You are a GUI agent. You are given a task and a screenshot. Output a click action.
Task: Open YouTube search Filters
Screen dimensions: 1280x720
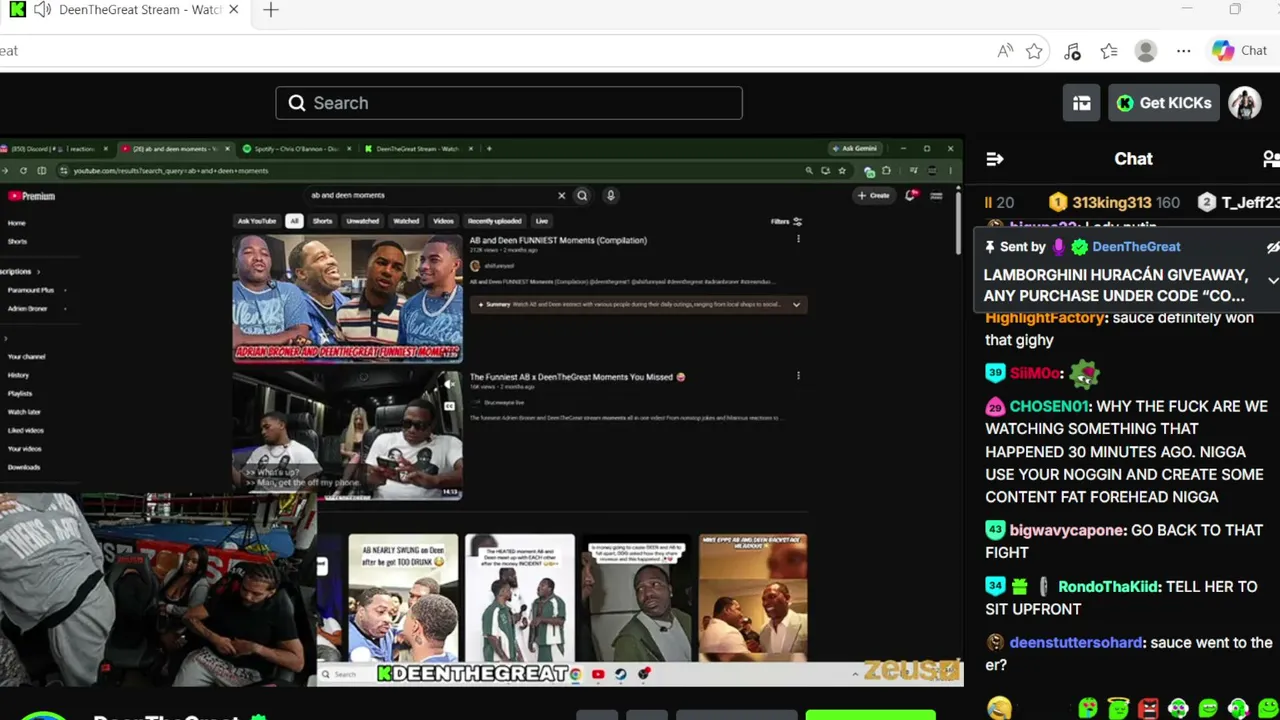coord(786,221)
